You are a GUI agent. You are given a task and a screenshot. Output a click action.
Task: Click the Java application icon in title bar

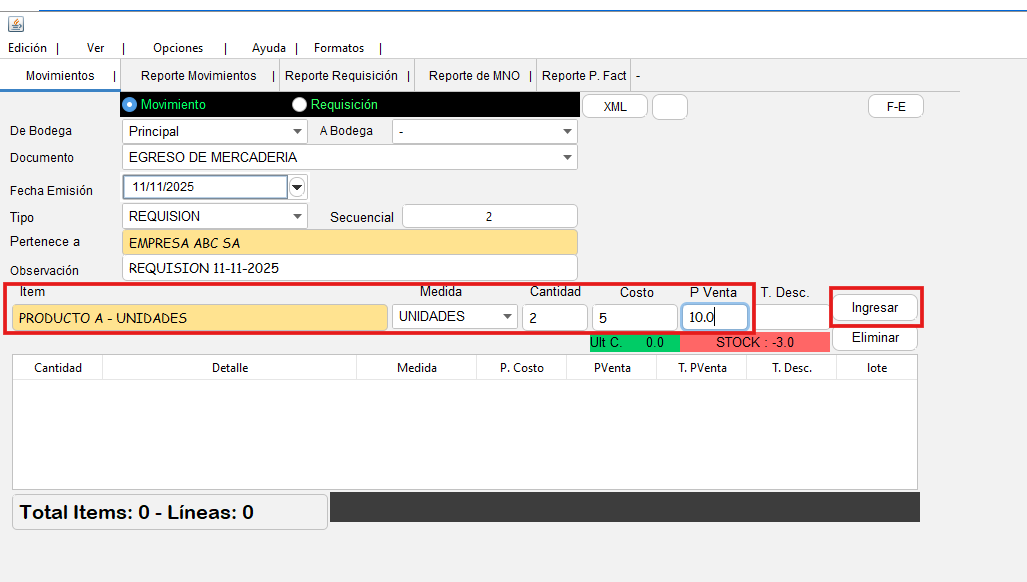click(16, 24)
